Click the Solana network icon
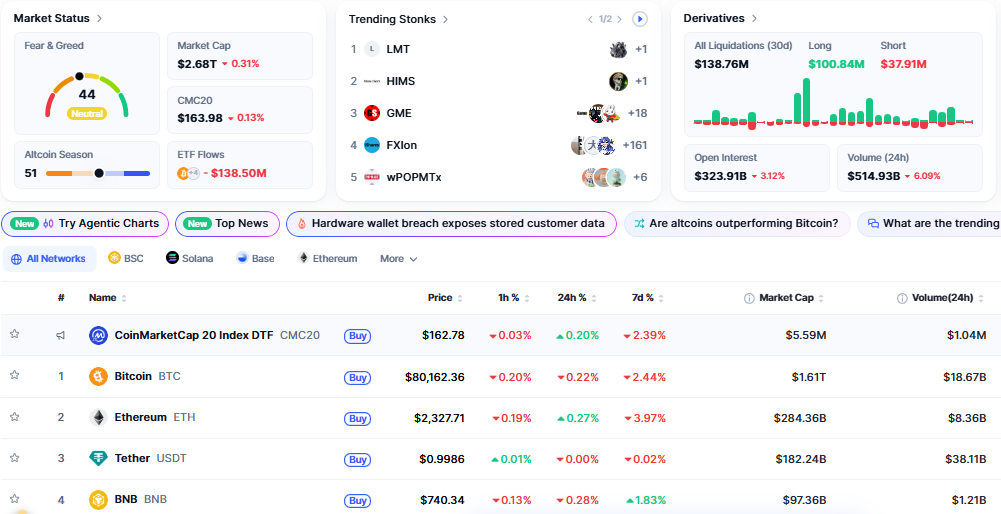The image size is (1001, 514). pos(172,258)
